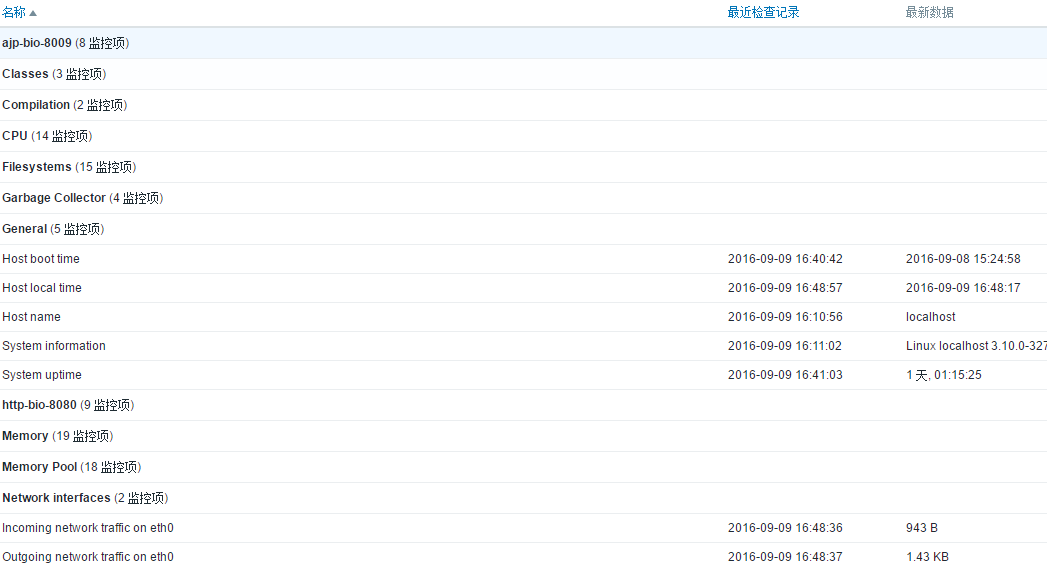Select the Host local time row
Viewport: 1047px width, 569px height.
pyautogui.click(x=42, y=288)
